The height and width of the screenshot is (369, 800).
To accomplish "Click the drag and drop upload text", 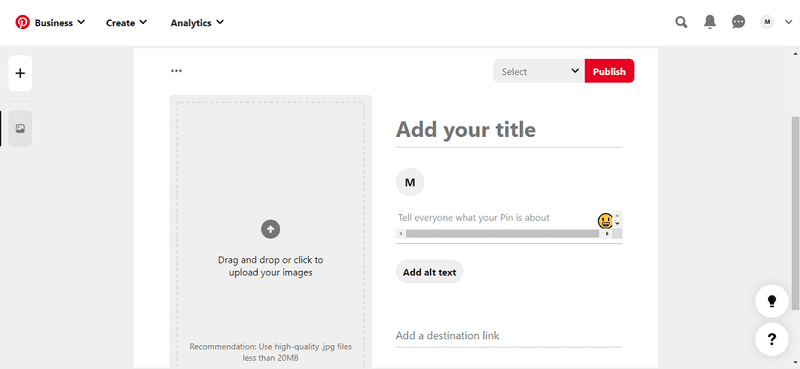I will point(270,266).
